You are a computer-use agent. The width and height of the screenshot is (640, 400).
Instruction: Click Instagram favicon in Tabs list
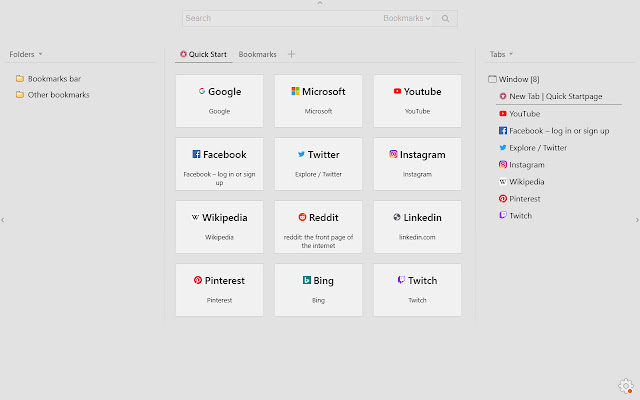point(503,164)
